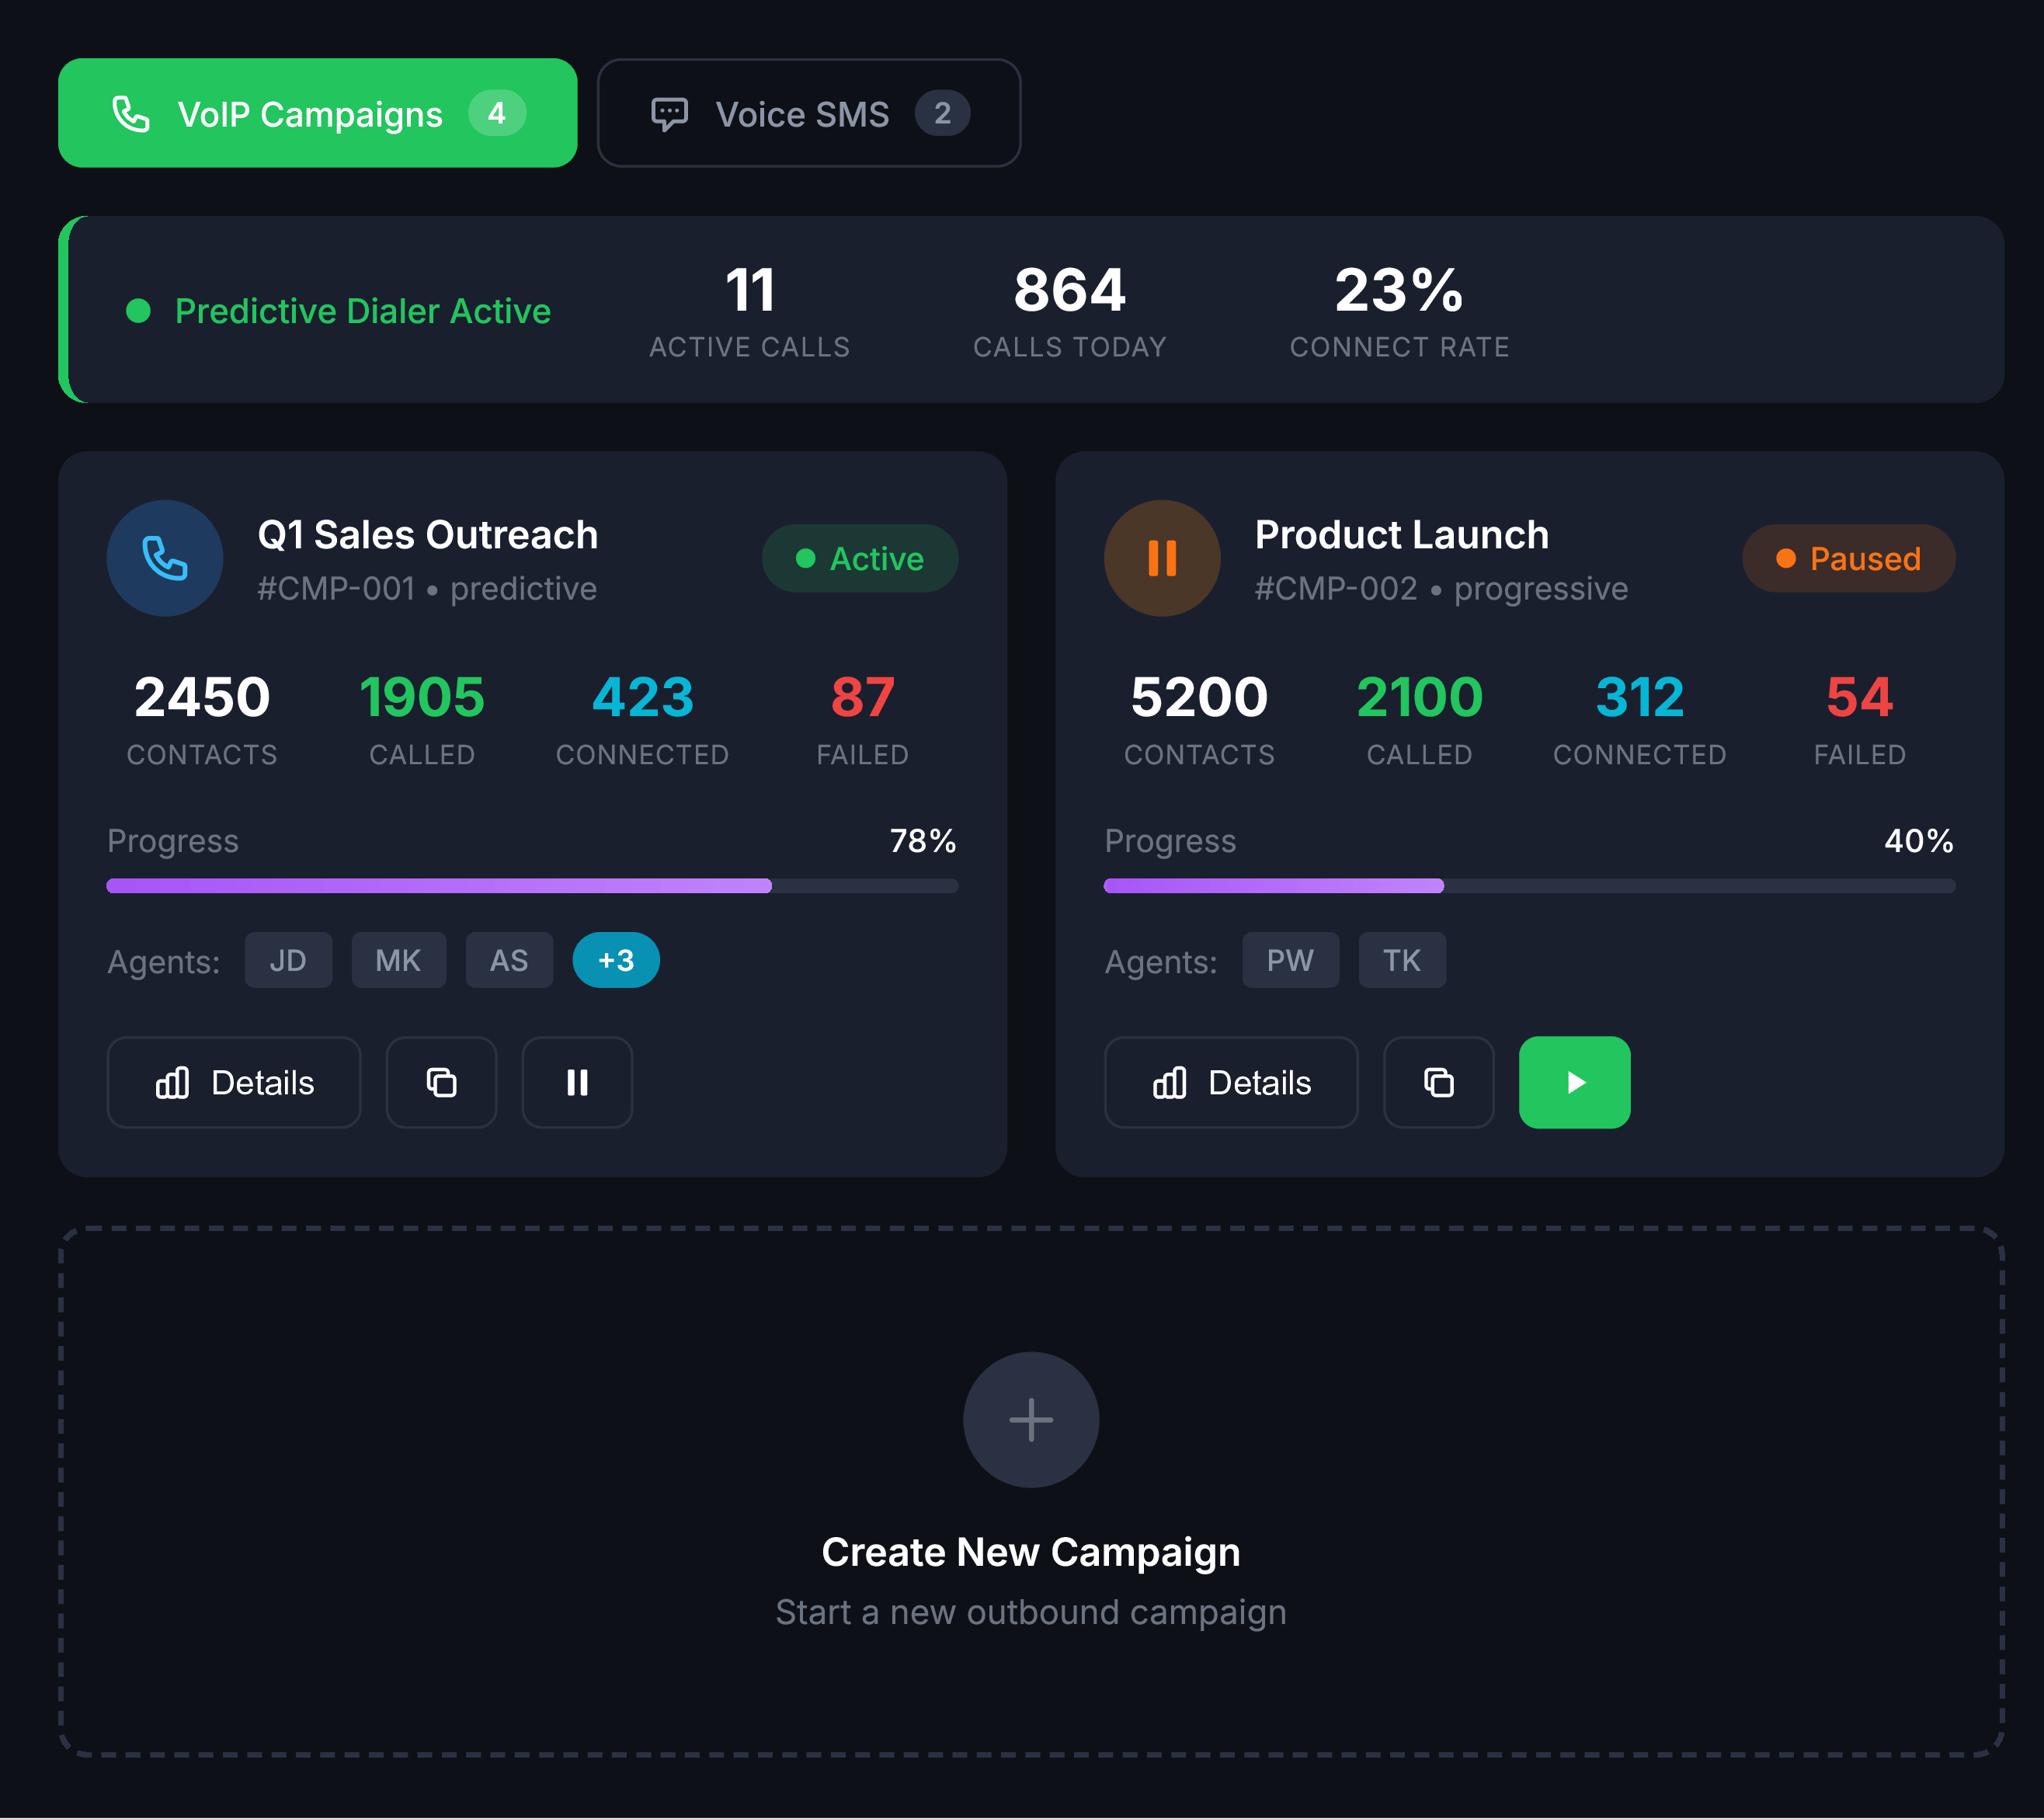Toggle the Active status badge on Q1 Sales Outreach
Viewport: 2044px width, 1819px height.
point(859,558)
